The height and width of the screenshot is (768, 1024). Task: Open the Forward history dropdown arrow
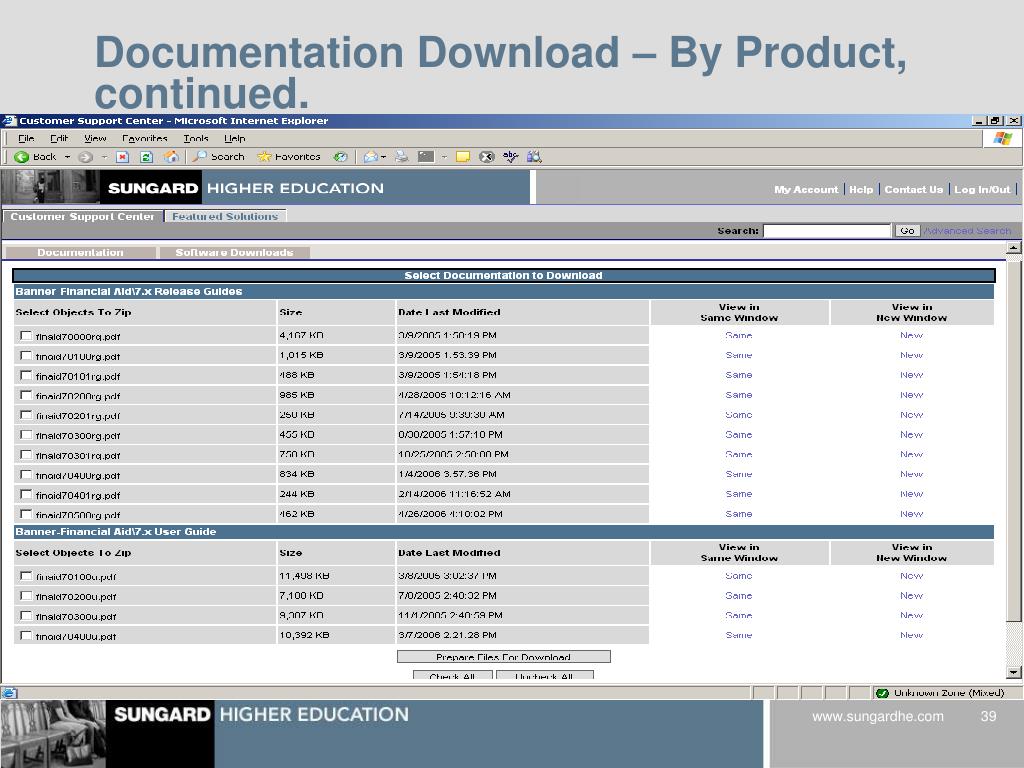point(104,157)
